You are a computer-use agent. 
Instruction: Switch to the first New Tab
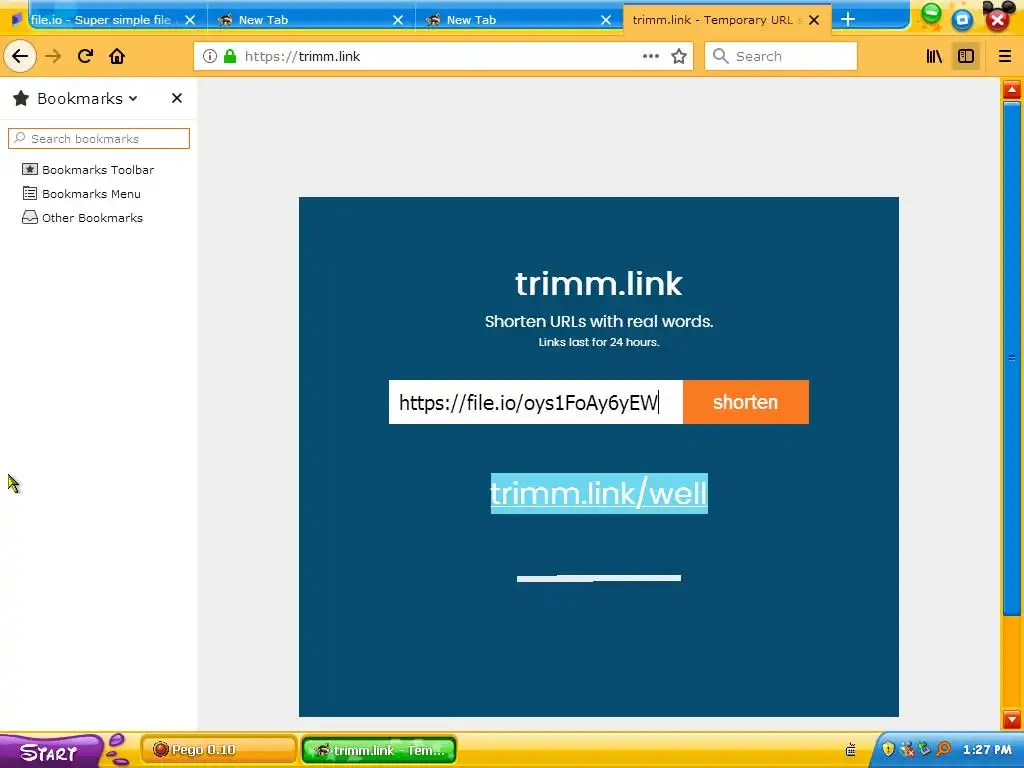pyautogui.click(x=311, y=20)
